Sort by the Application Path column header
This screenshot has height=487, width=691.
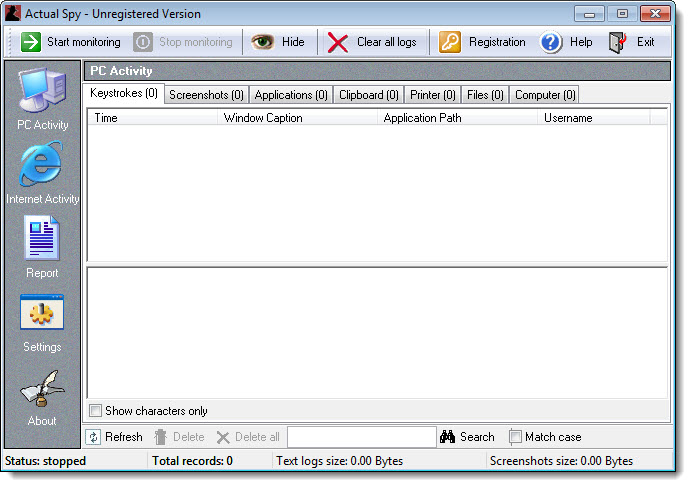(457, 118)
